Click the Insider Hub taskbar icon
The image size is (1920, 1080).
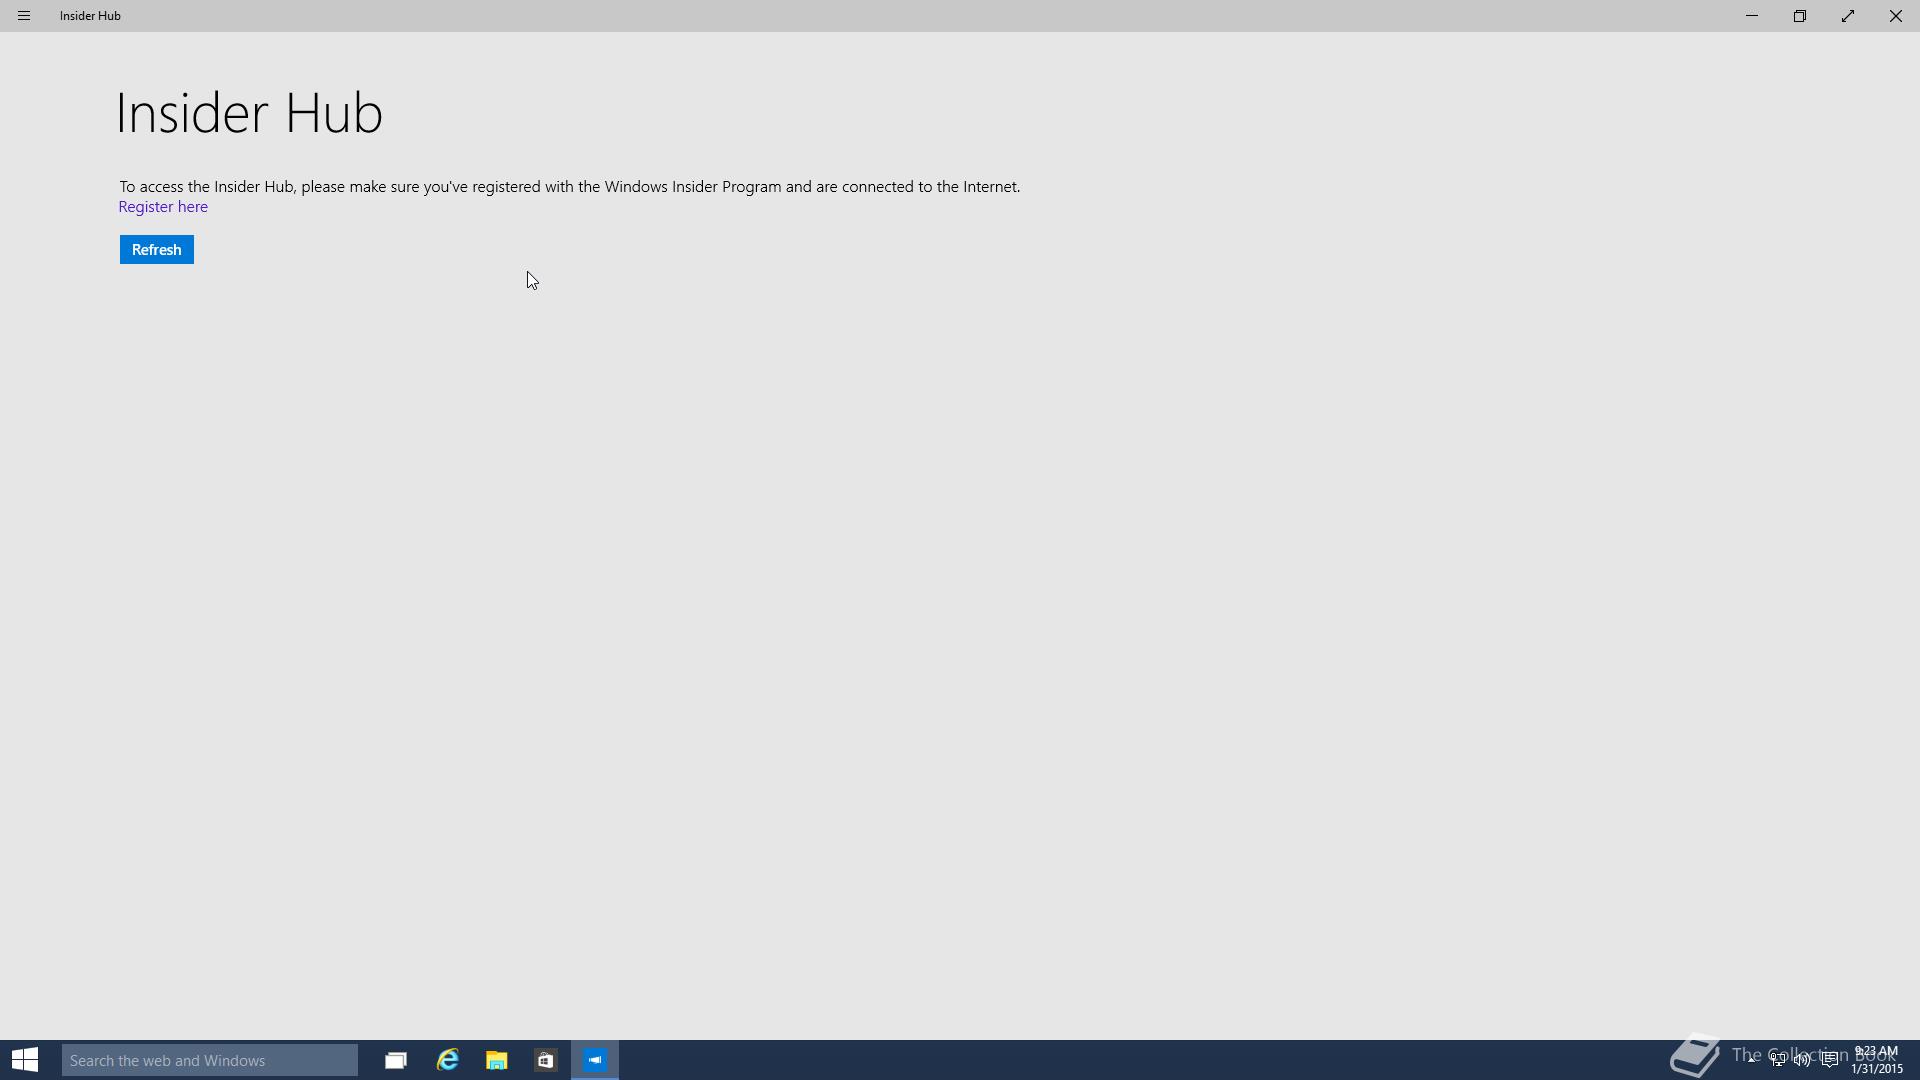[595, 1060]
